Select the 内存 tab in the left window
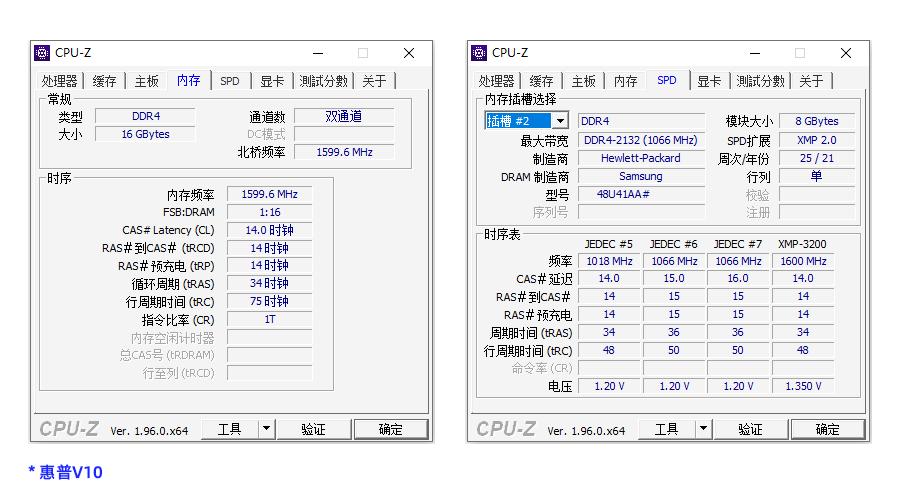The image size is (900, 500). tap(189, 80)
